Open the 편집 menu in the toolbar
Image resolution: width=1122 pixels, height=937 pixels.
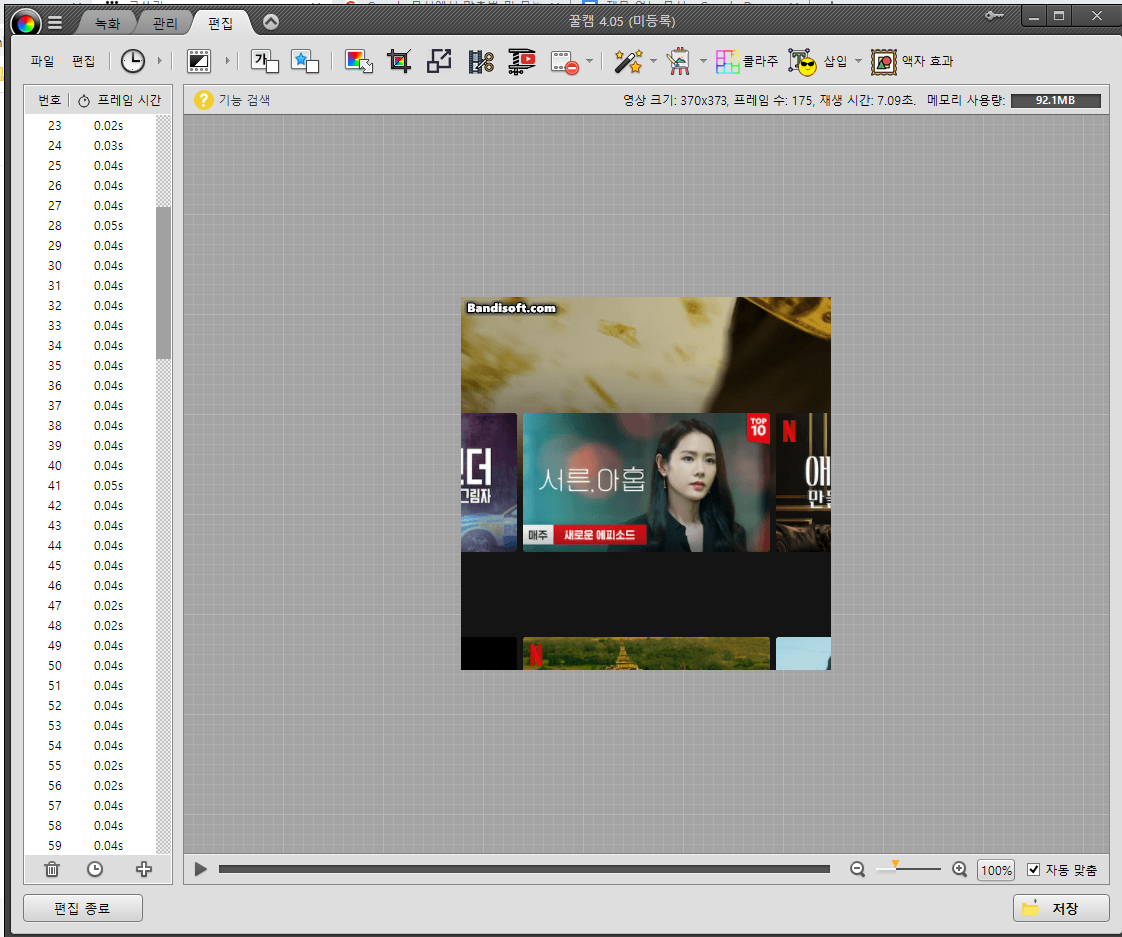[x=84, y=61]
